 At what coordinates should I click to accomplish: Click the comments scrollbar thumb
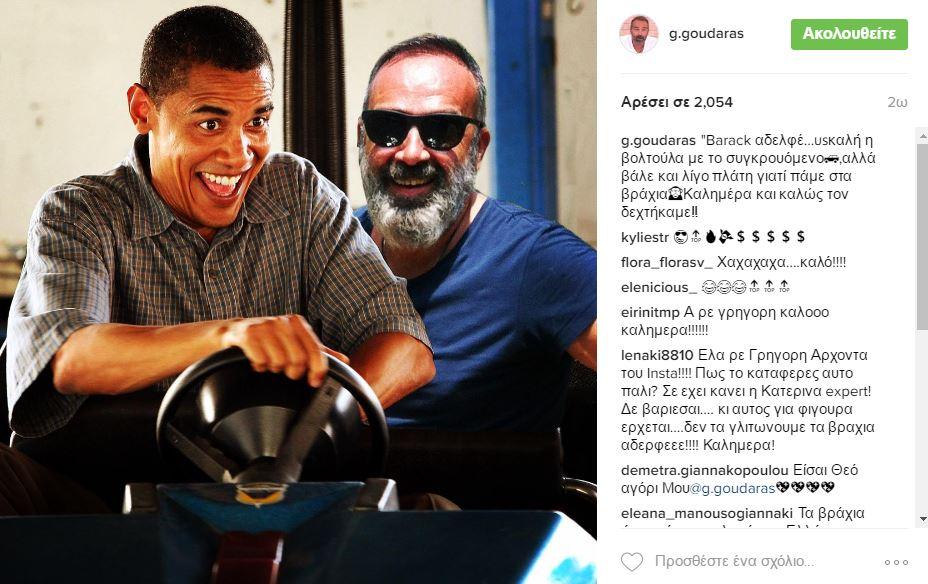tap(922, 235)
